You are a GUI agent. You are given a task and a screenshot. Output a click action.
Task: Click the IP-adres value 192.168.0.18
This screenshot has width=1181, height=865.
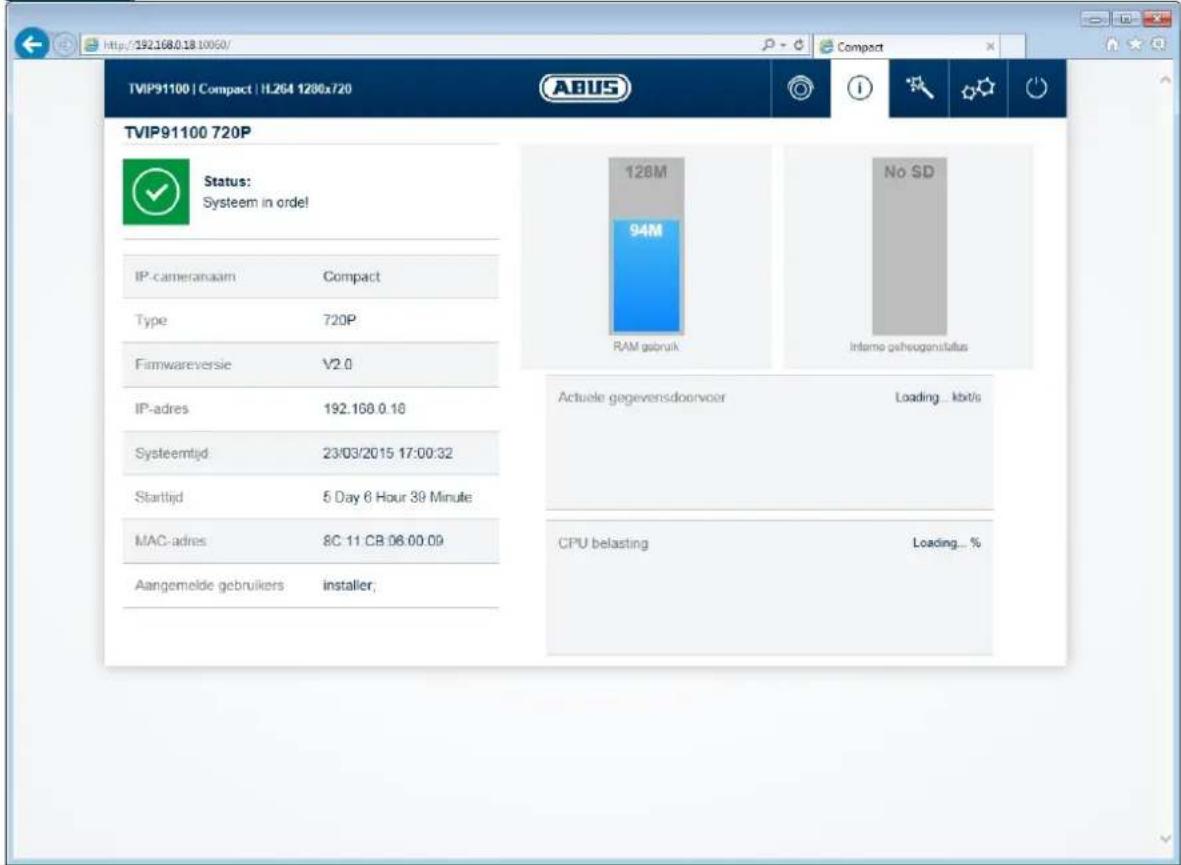[x=365, y=409]
